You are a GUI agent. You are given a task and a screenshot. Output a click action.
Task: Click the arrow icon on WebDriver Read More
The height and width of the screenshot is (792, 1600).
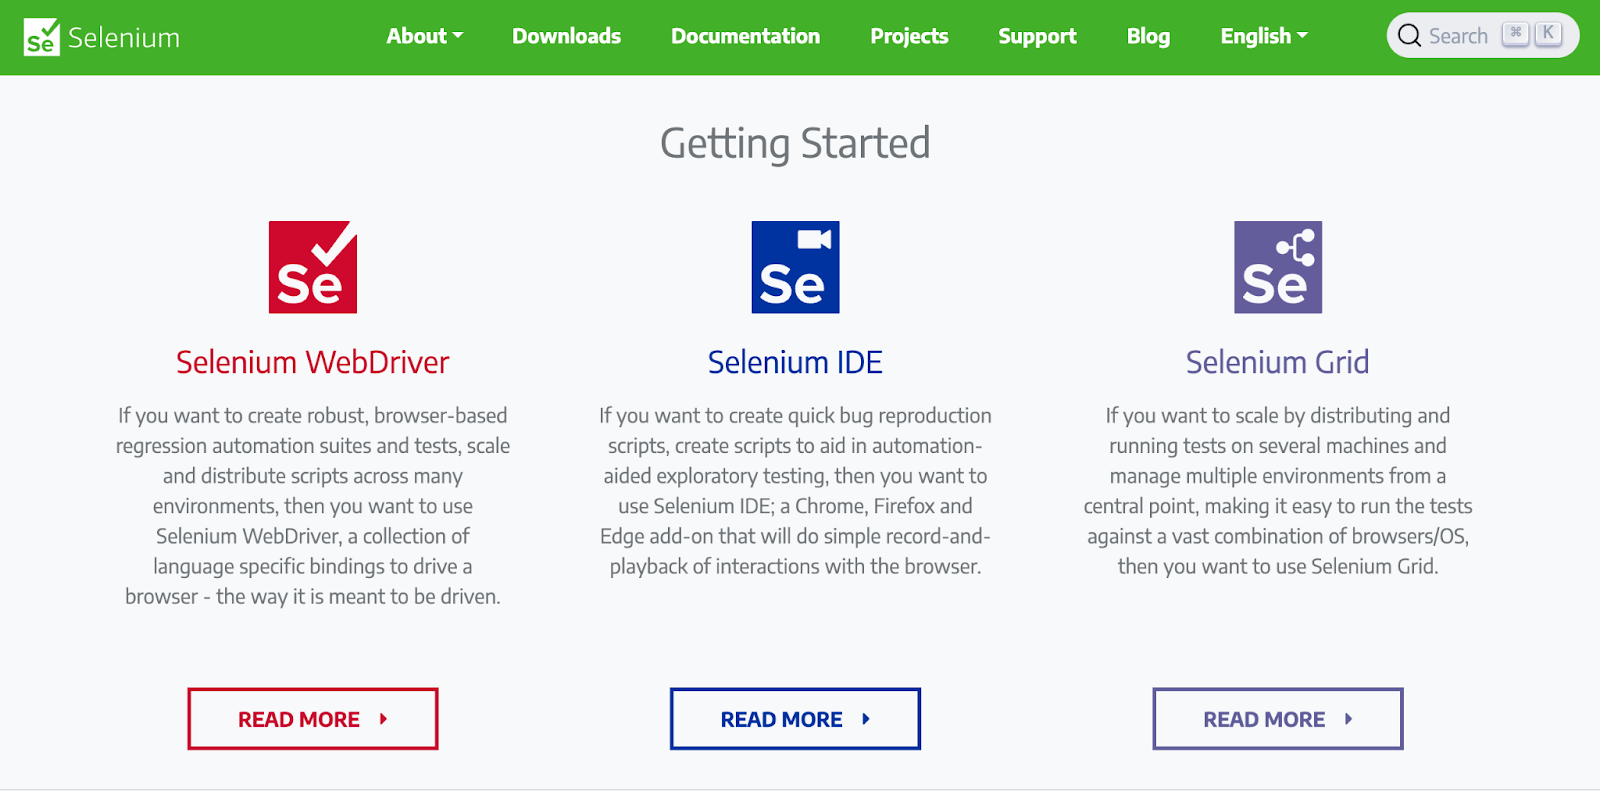(x=383, y=719)
